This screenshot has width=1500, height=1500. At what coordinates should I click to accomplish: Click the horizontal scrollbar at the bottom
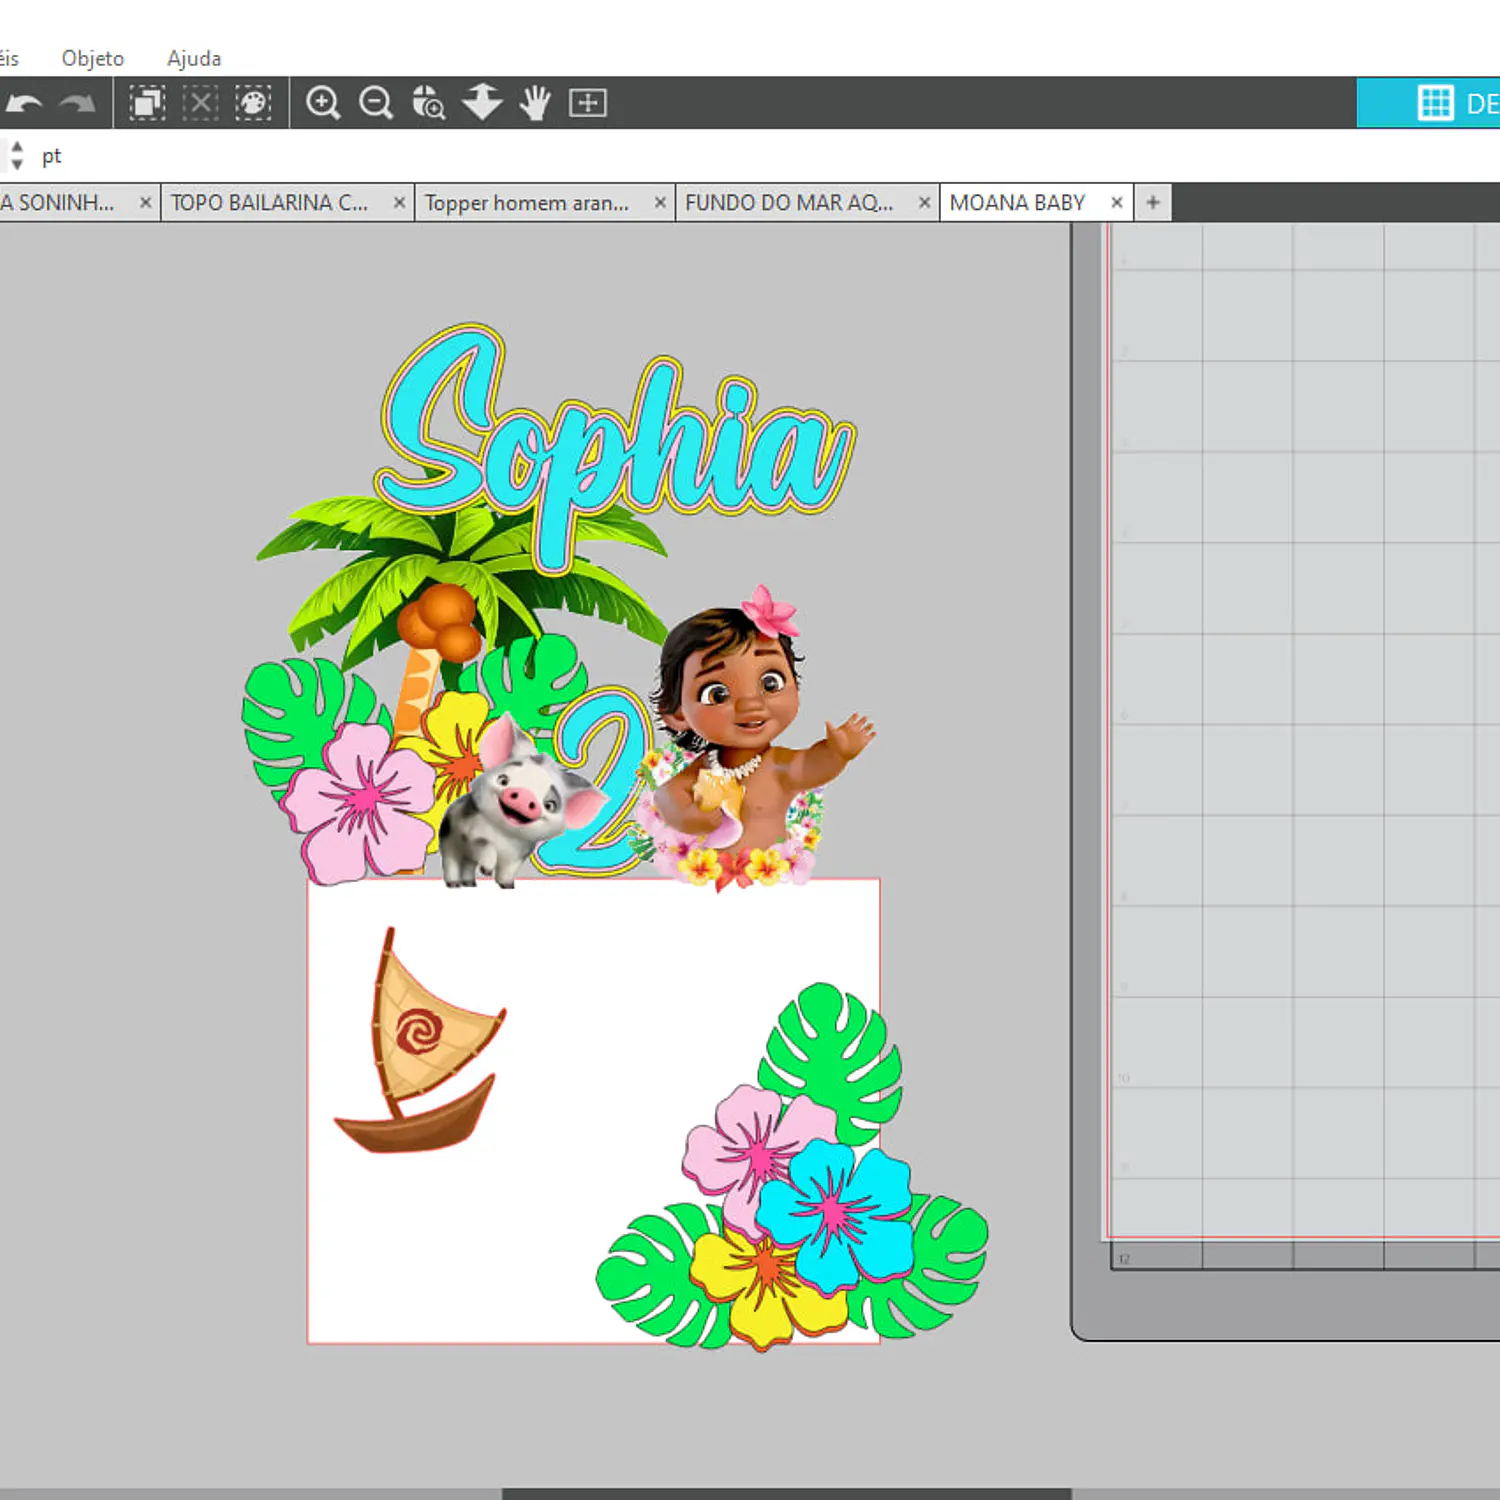pos(786,1493)
